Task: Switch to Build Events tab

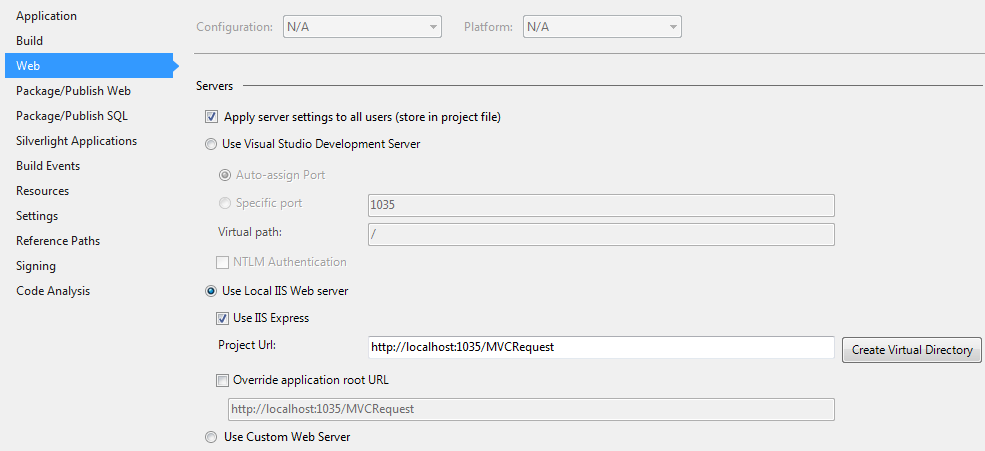Action: [48, 166]
